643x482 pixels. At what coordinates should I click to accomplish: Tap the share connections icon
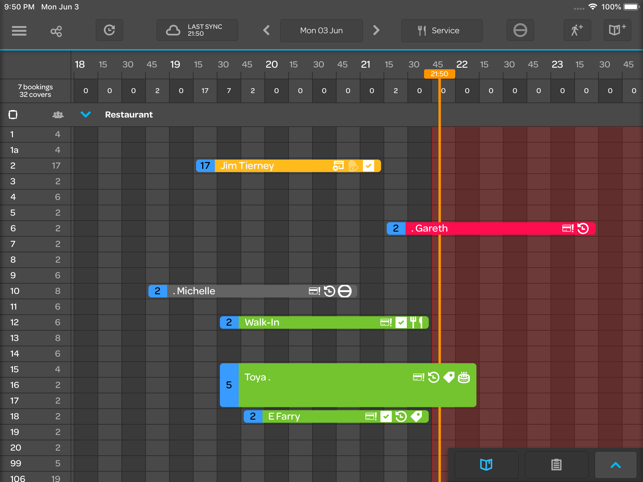(x=56, y=31)
